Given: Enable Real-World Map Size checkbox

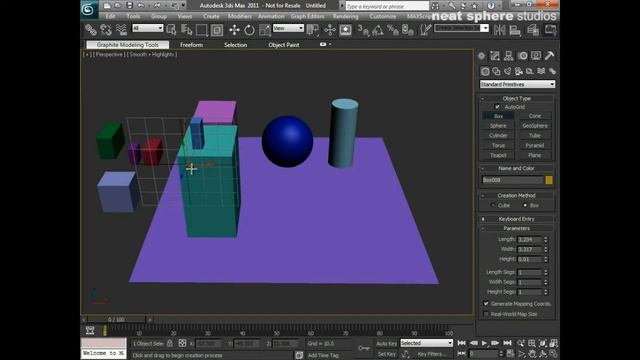Looking at the screenshot, I should click(x=486, y=314).
